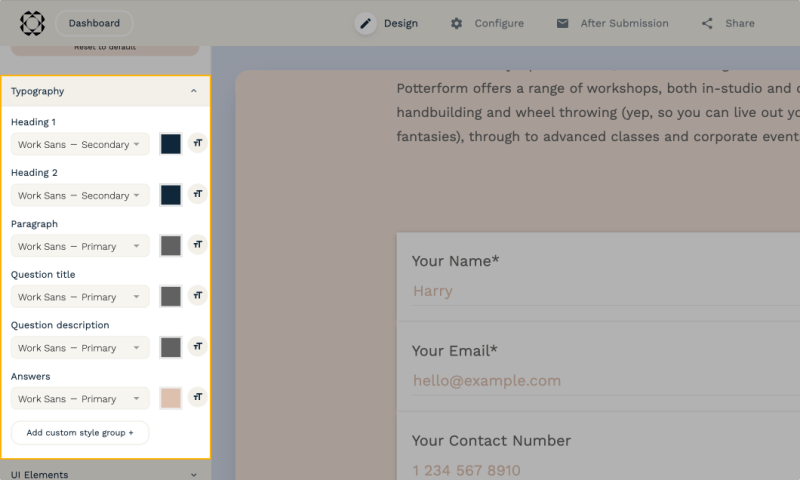Open the After Submission tab

[x=612, y=23]
